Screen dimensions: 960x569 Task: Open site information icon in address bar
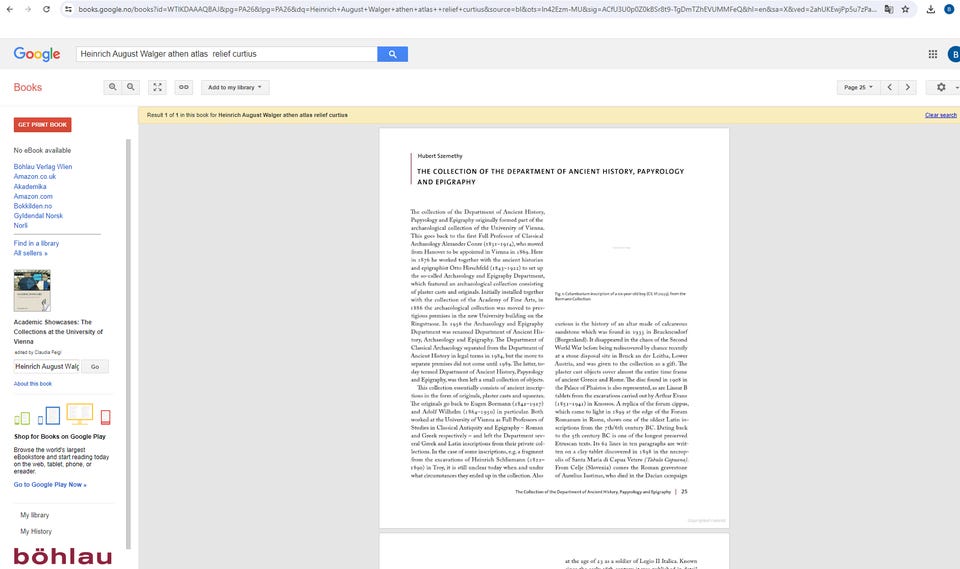(x=68, y=9)
